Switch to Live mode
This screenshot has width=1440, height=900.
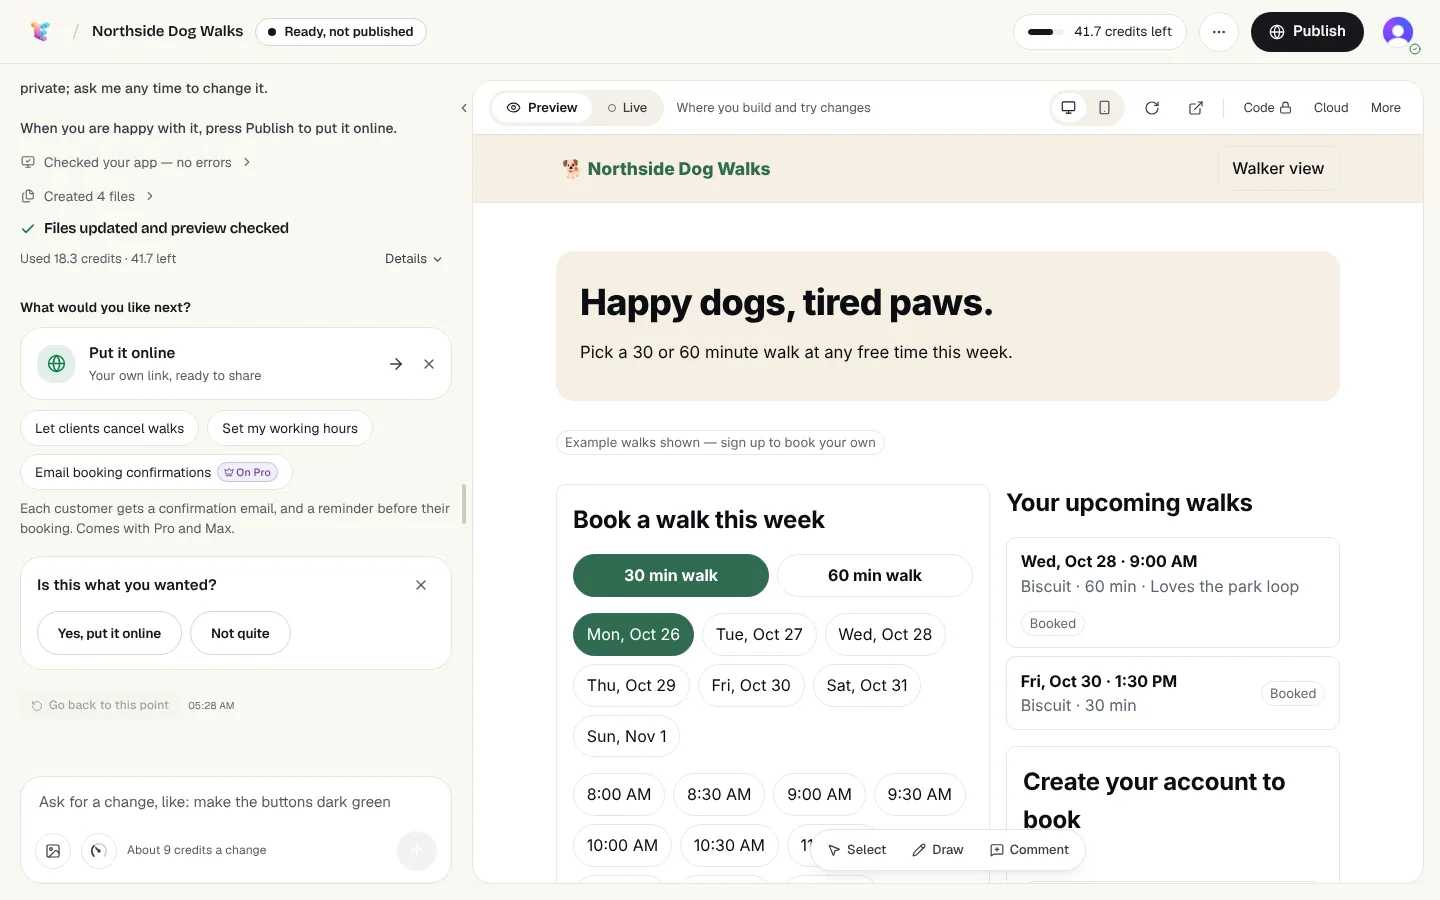tap(627, 108)
